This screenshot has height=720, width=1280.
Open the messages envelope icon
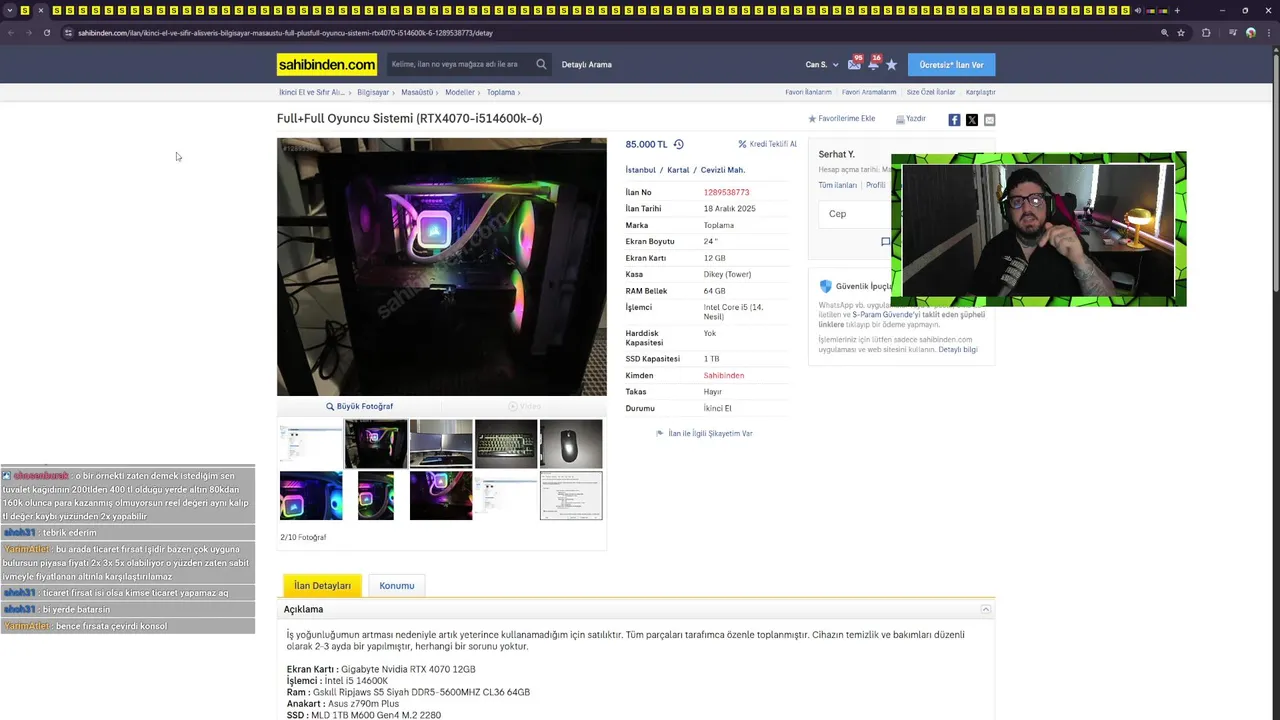[854, 64]
